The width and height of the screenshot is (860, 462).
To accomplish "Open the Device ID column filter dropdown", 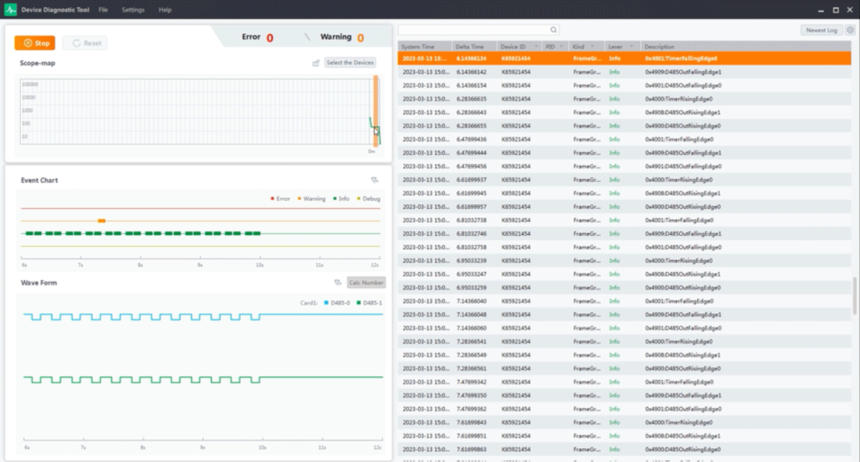I will [536, 47].
